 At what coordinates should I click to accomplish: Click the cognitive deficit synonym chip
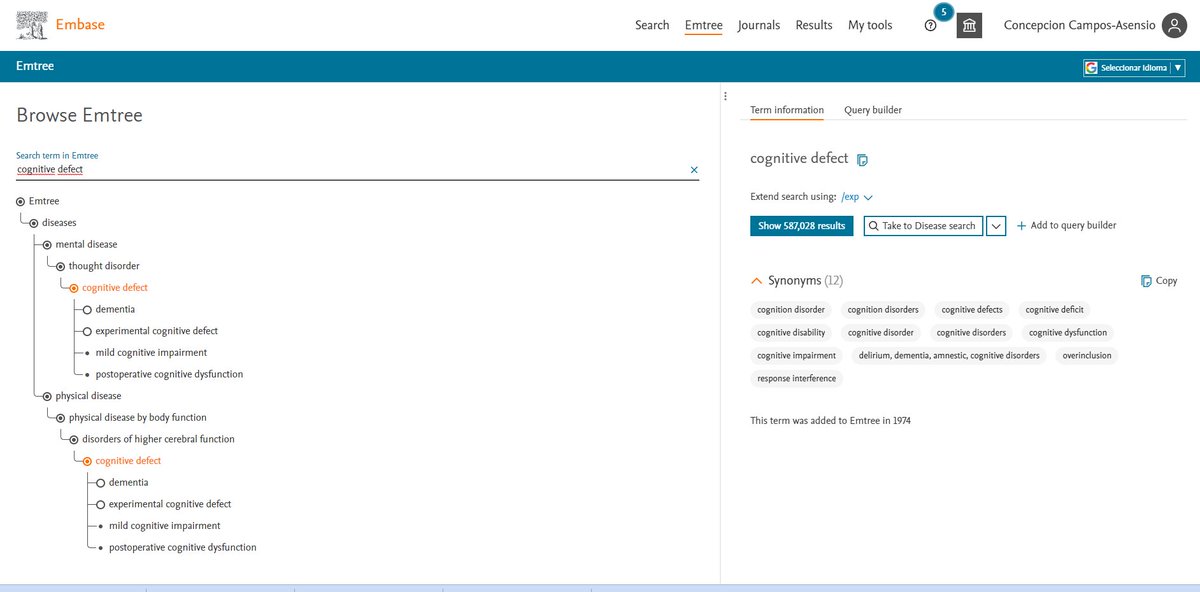coord(1054,310)
